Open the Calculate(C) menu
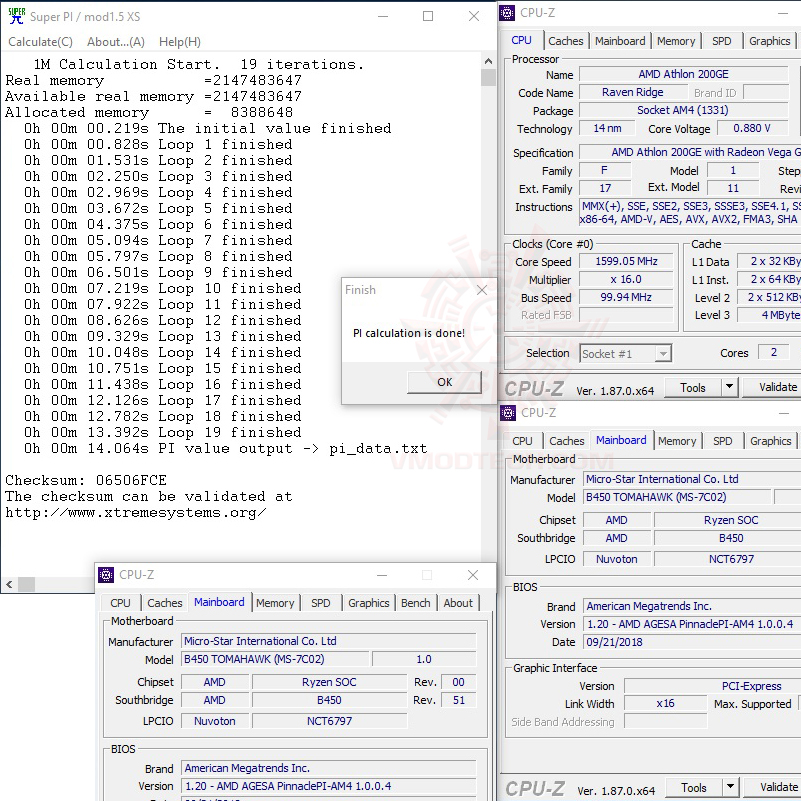 tap(40, 42)
